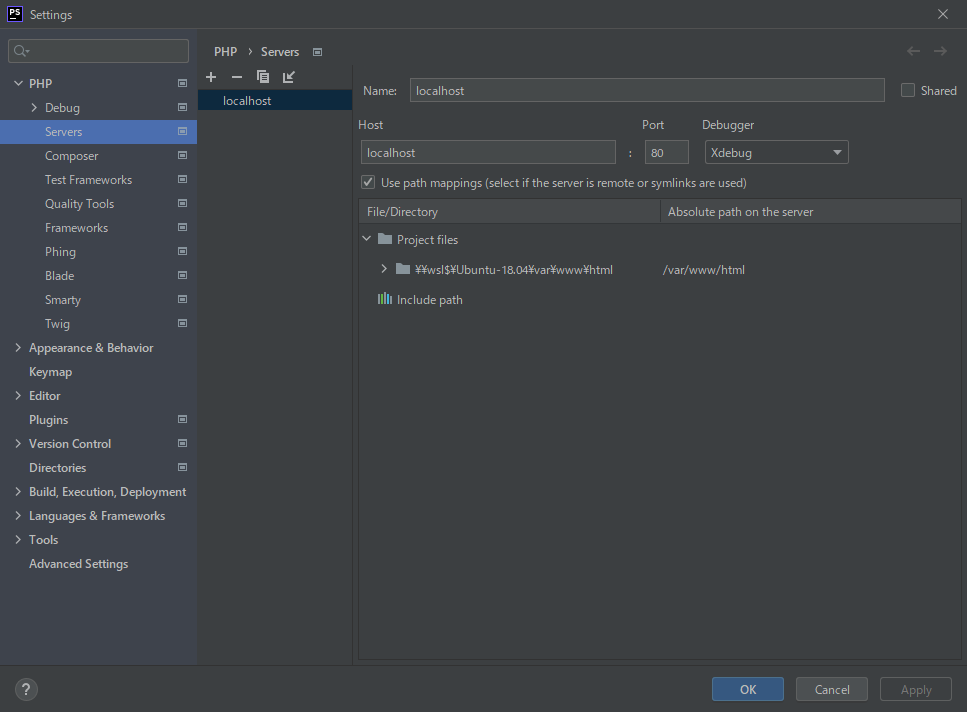The width and height of the screenshot is (967, 712).
Task: Click the Include path icon row
Action: coord(420,300)
